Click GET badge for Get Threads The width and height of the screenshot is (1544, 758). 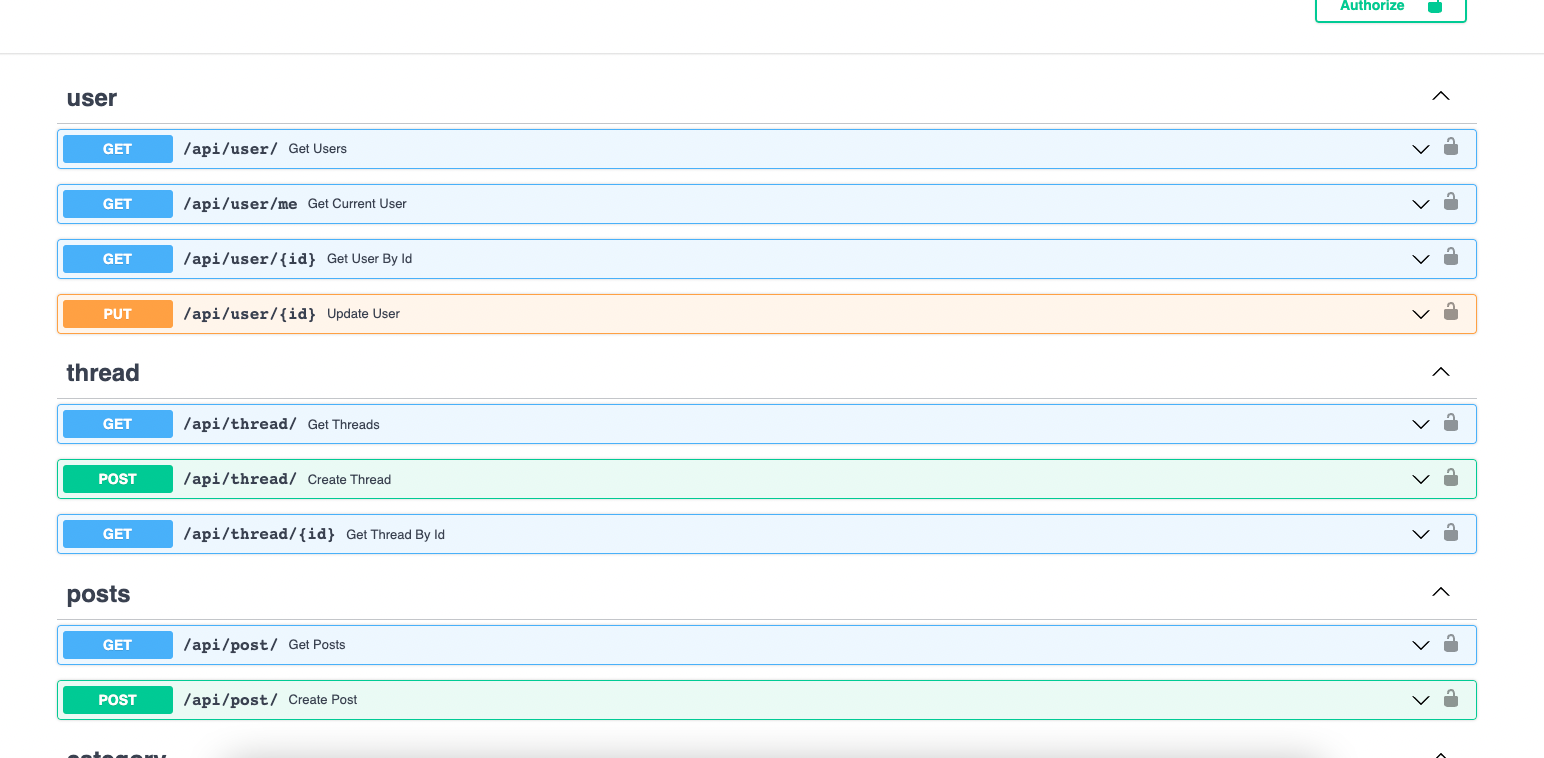click(118, 424)
